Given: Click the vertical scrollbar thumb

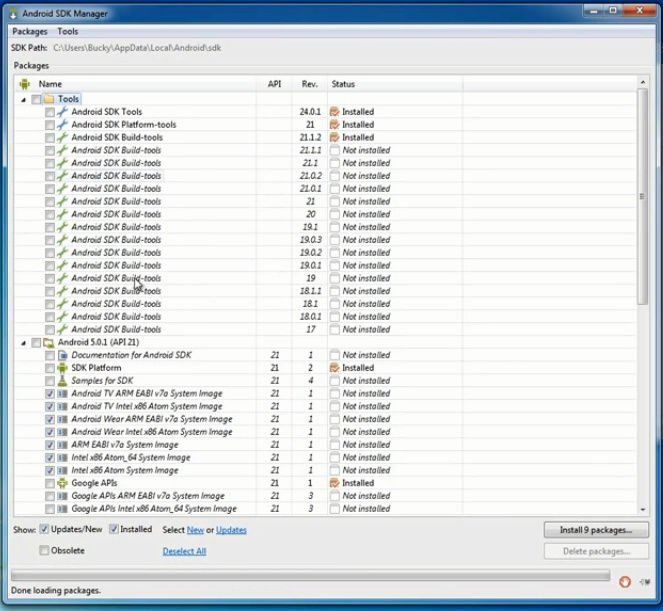Looking at the screenshot, I should pyautogui.click(x=643, y=197).
